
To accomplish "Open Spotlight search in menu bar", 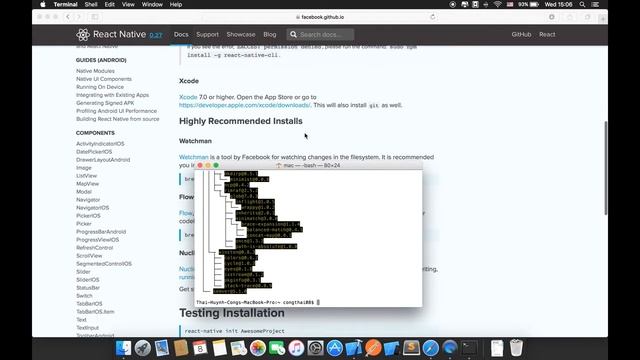I will 582,4.
